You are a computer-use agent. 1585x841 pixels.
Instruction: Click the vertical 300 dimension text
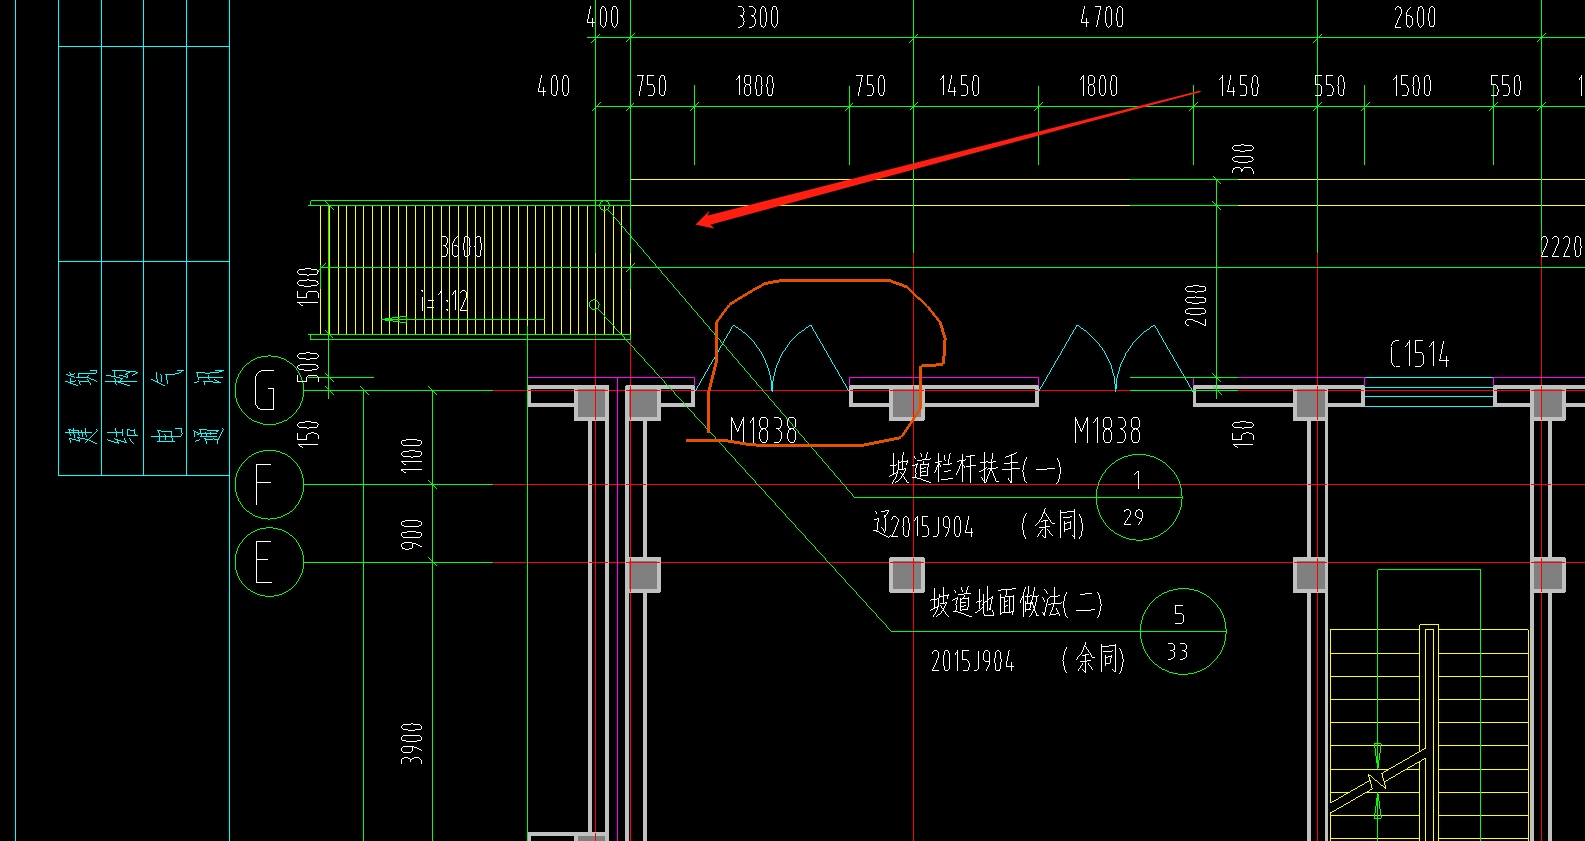tap(1243, 158)
